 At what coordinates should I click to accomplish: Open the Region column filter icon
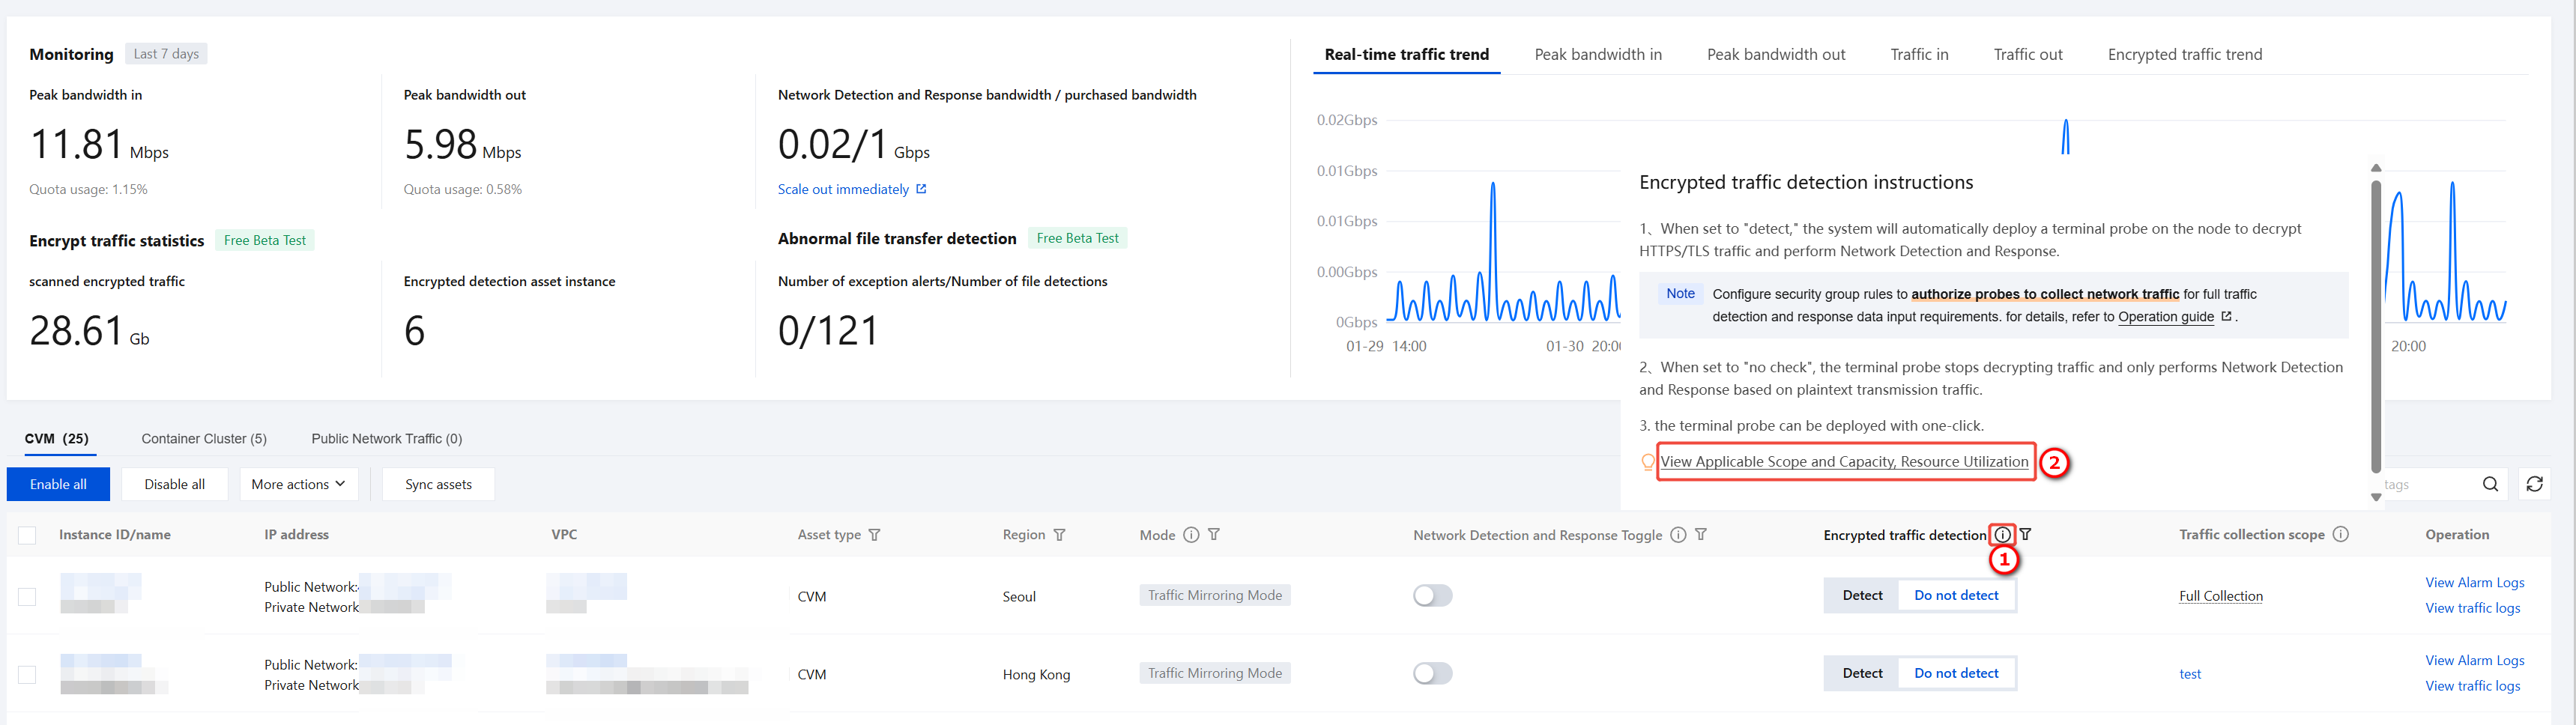click(x=1060, y=535)
